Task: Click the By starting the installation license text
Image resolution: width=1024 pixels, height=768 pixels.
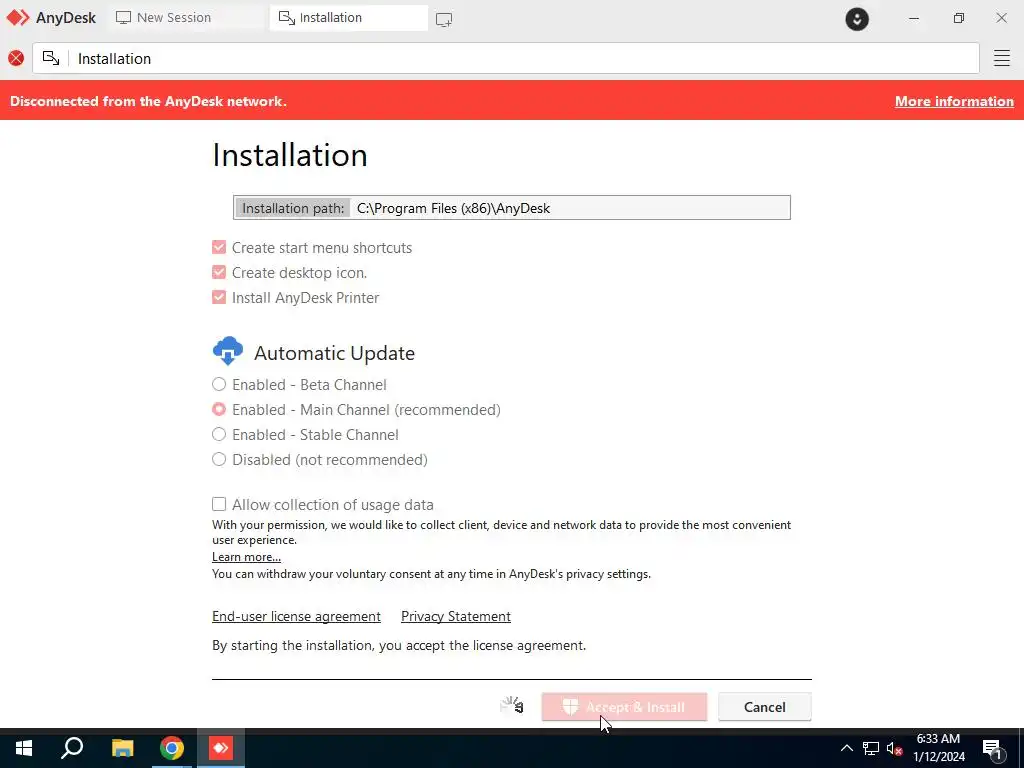Action: (x=399, y=645)
